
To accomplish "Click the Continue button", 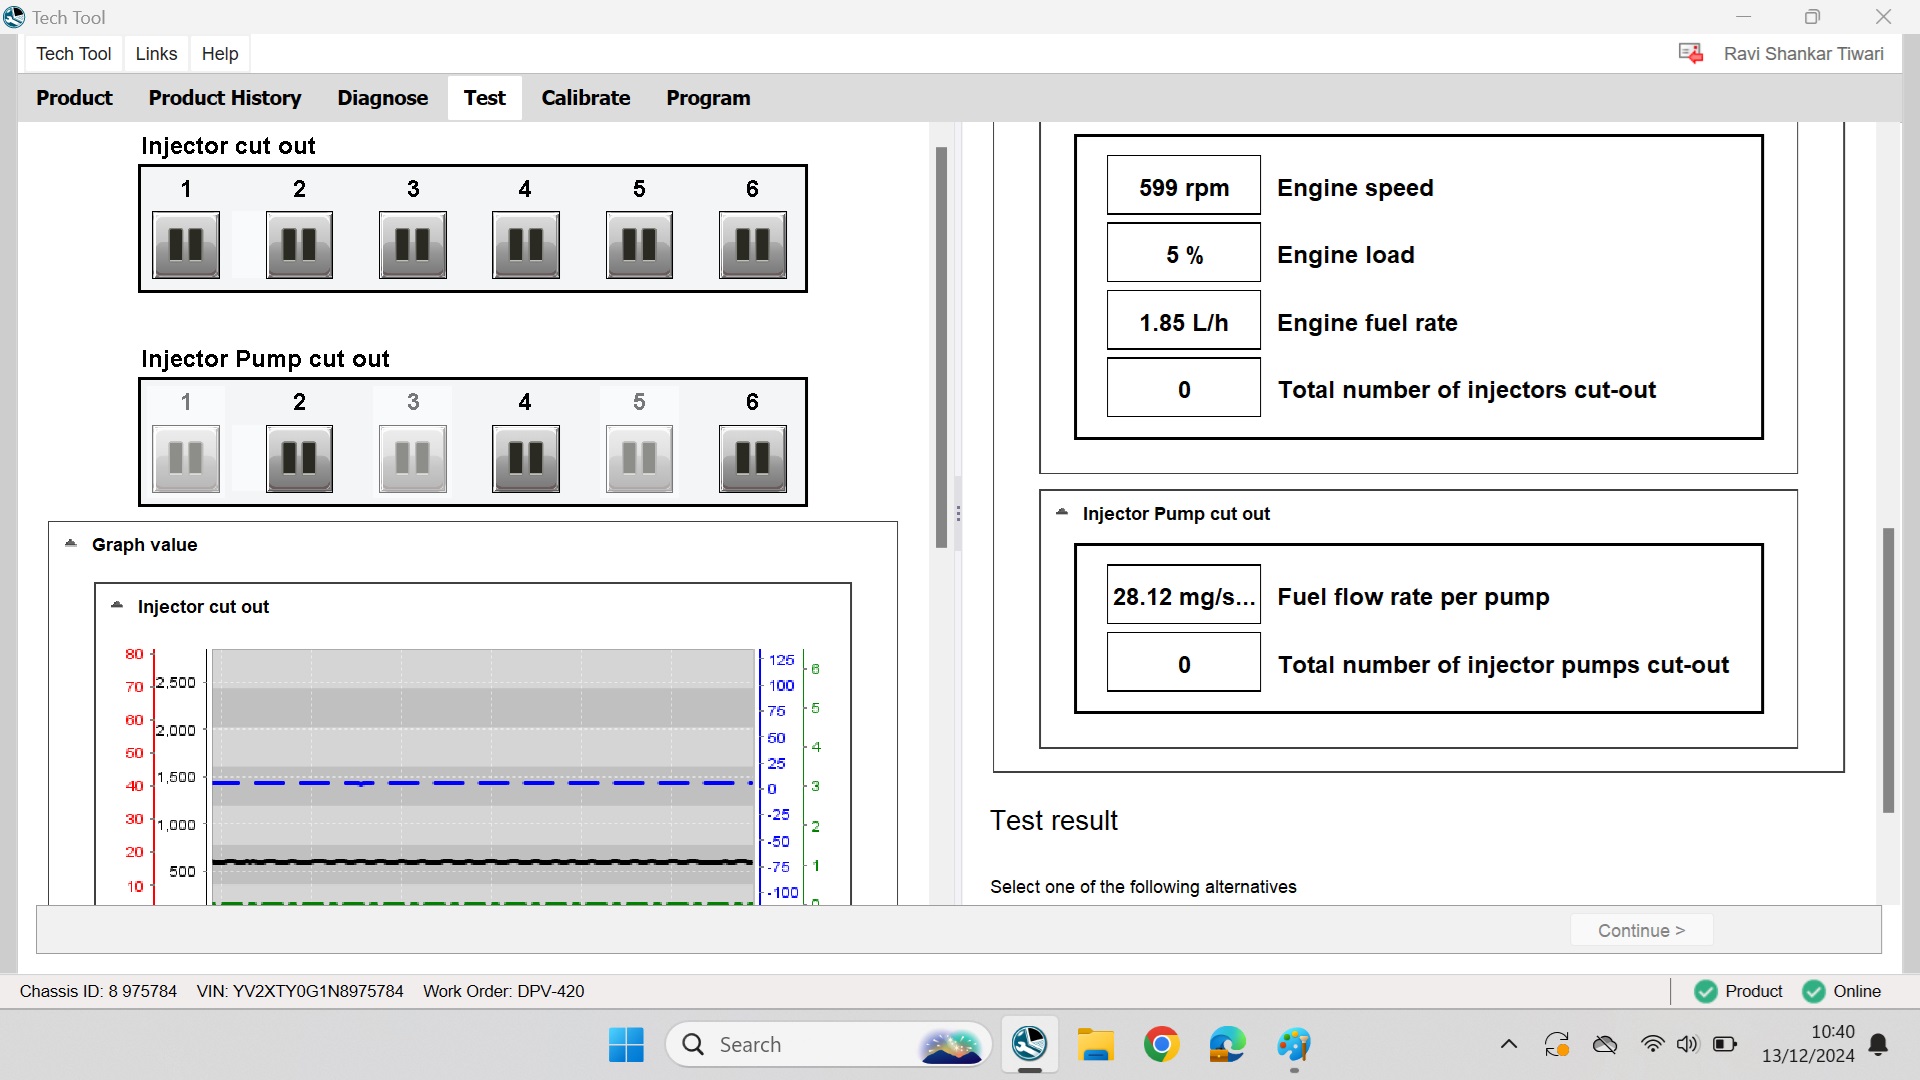I will click(1641, 930).
